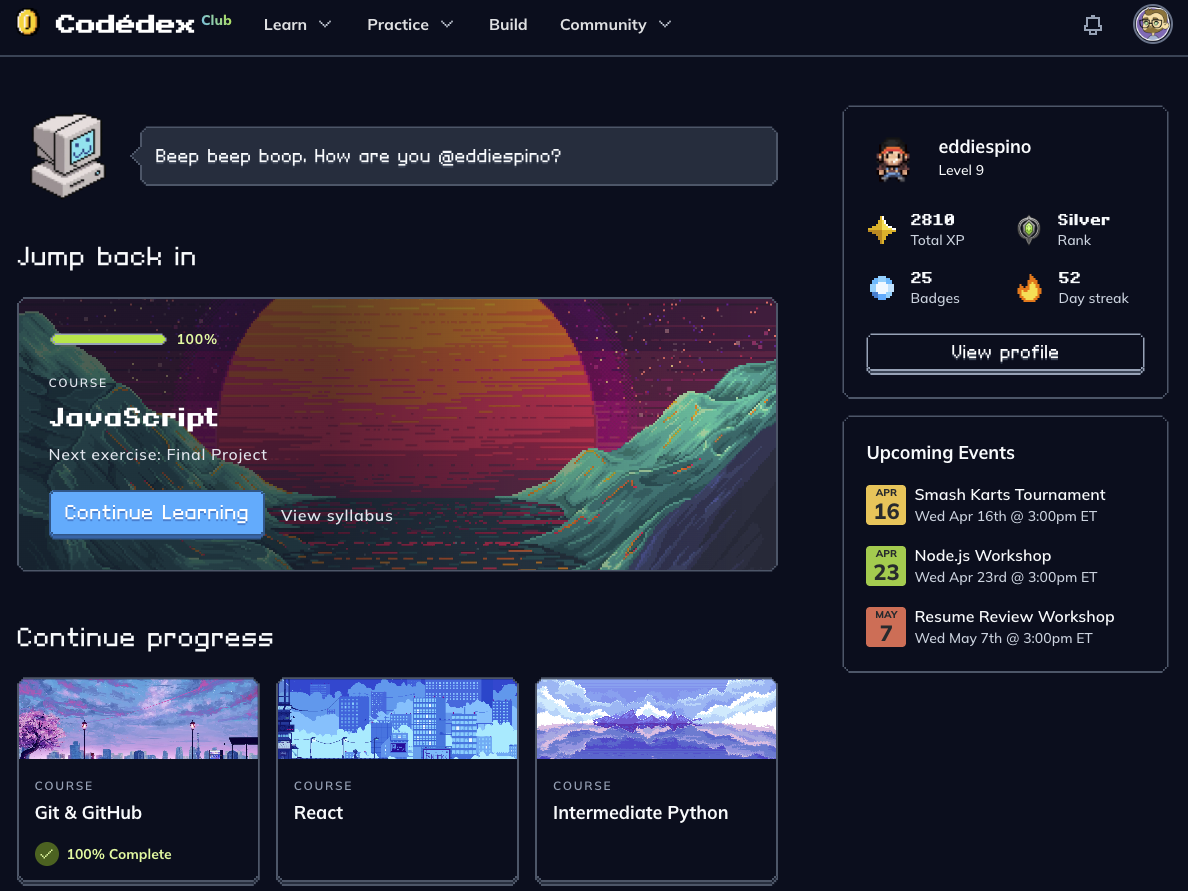
Task: Click the View profile button
Action: pos(1005,353)
